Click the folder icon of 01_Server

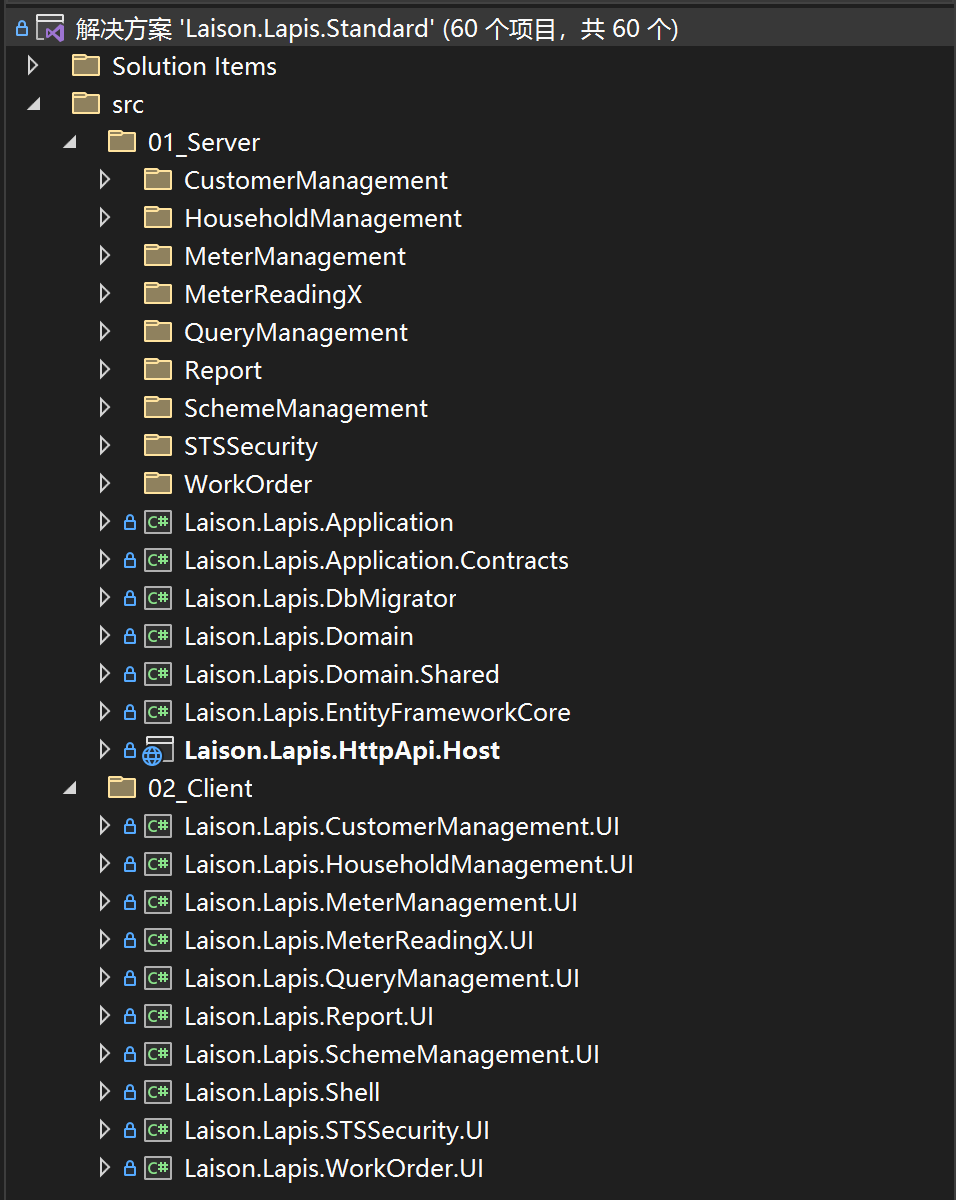click(122, 142)
